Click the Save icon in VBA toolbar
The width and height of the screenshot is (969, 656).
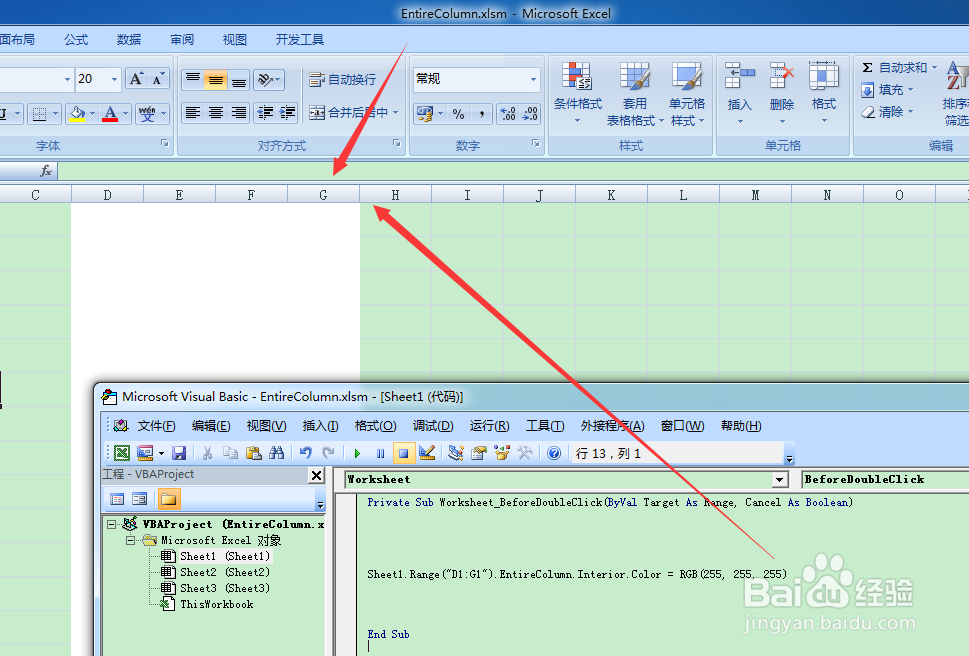(179, 453)
